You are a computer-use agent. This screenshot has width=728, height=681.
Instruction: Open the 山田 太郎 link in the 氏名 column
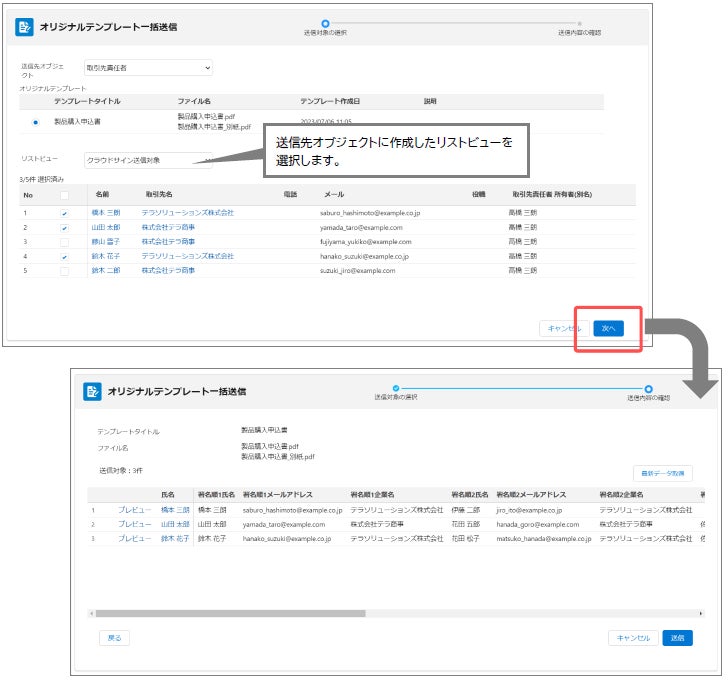click(x=175, y=524)
